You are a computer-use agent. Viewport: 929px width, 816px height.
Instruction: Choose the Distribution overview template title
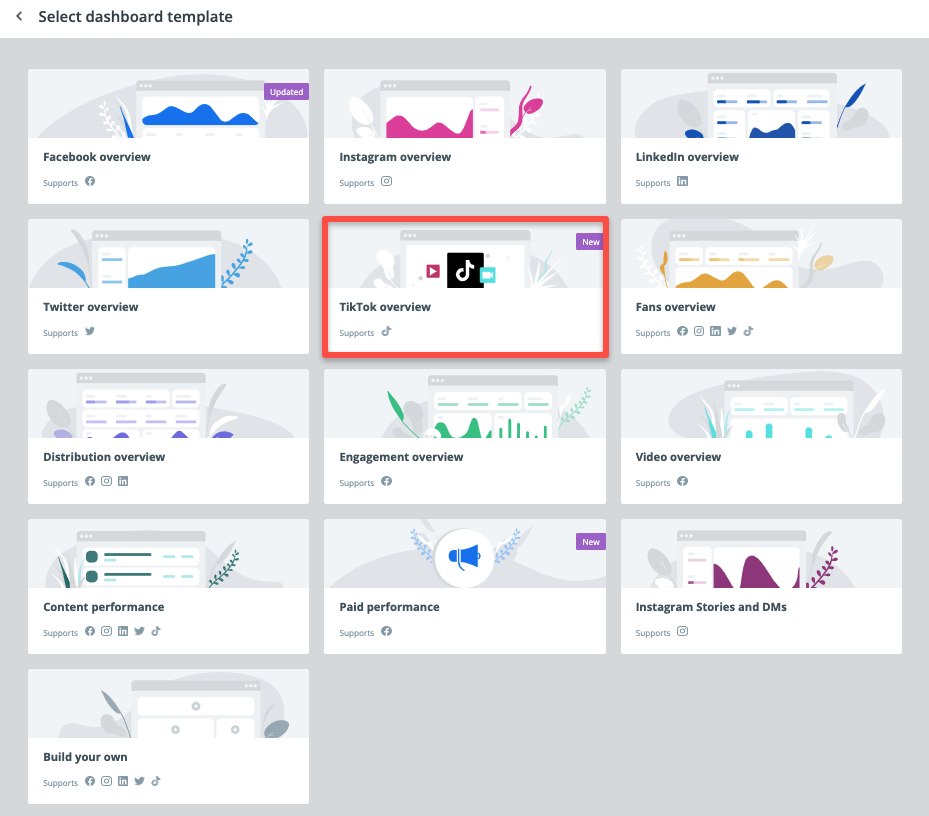pos(104,457)
